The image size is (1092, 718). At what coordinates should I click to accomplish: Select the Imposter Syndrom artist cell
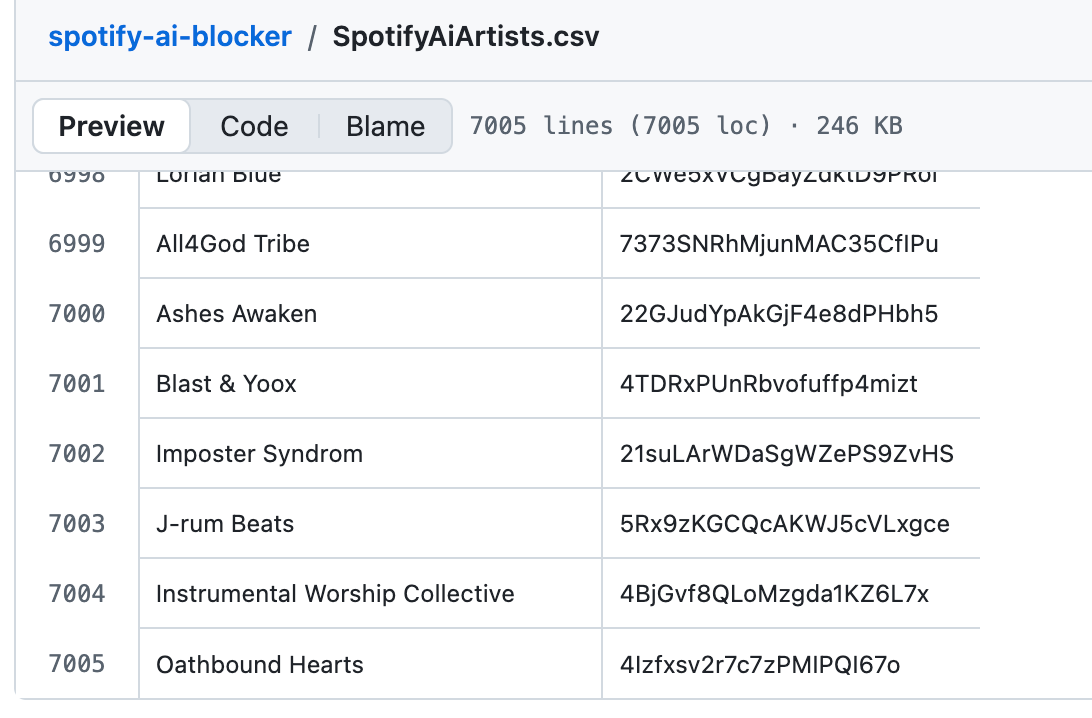pyautogui.click(x=370, y=453)
